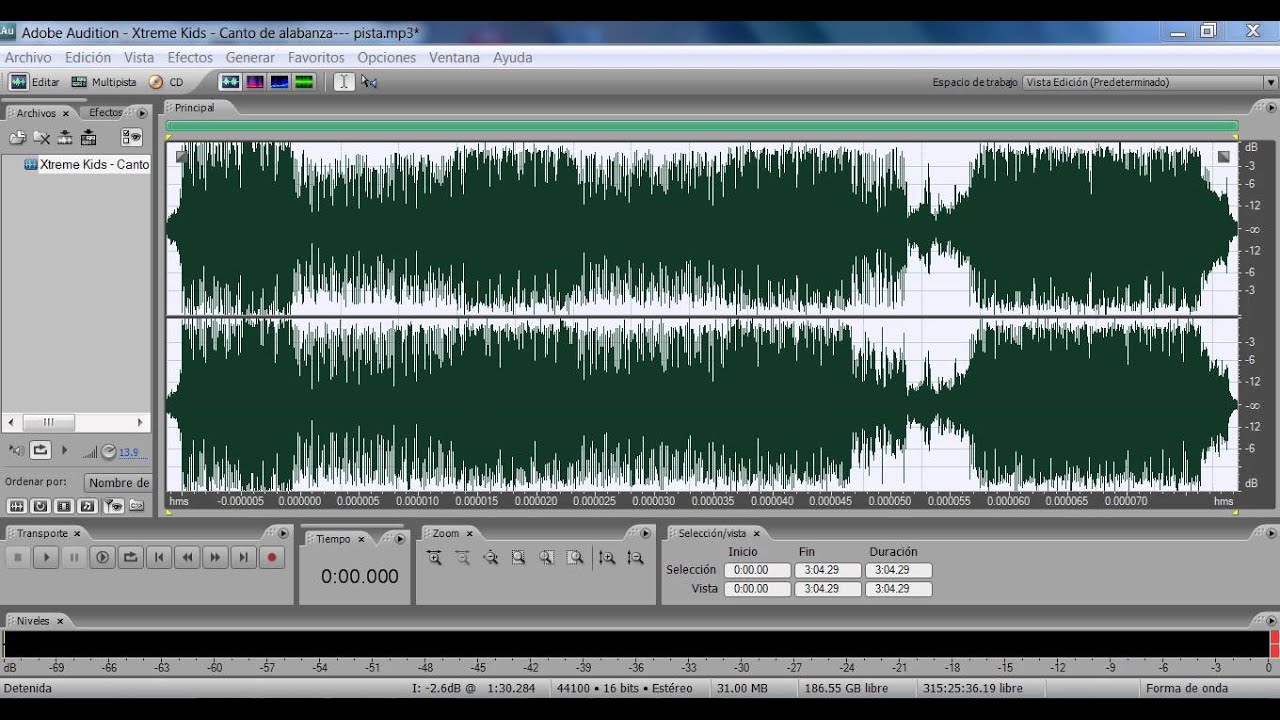Screen dimensions: 1280x720
Task: Switch to Editar (Edit) view
Action: [35, 82]
